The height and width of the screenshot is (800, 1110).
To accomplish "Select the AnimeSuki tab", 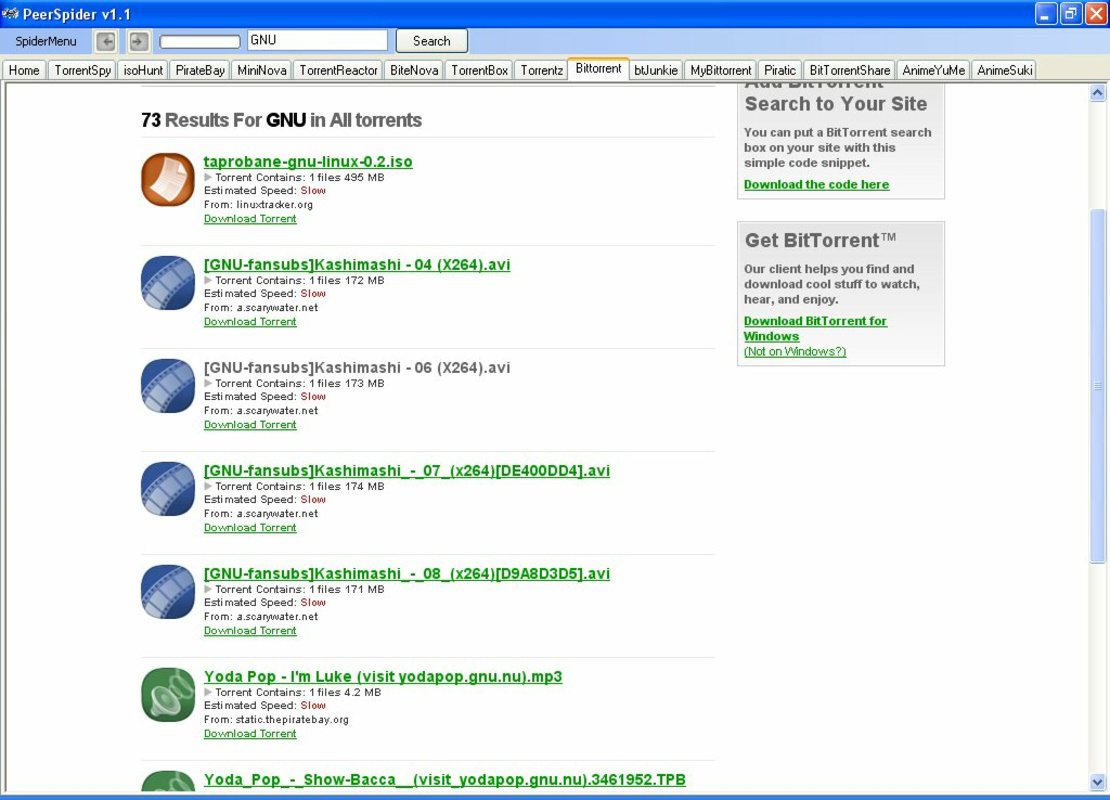I will point(1005,70).
